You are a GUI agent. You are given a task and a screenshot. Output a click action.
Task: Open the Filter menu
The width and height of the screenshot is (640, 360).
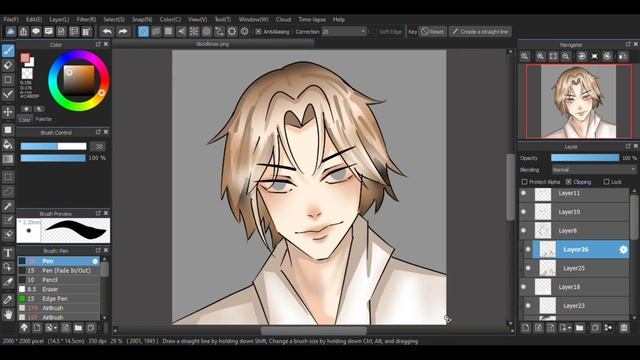[86, 19]
